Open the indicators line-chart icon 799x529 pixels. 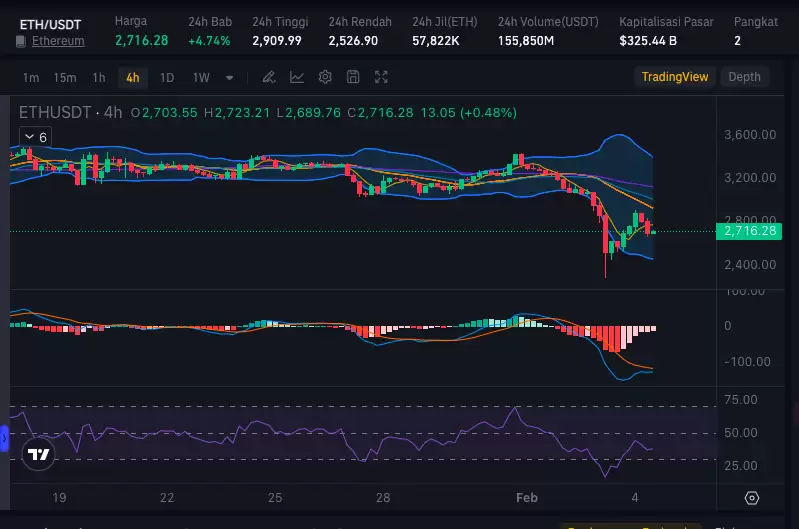click(297, 77)
